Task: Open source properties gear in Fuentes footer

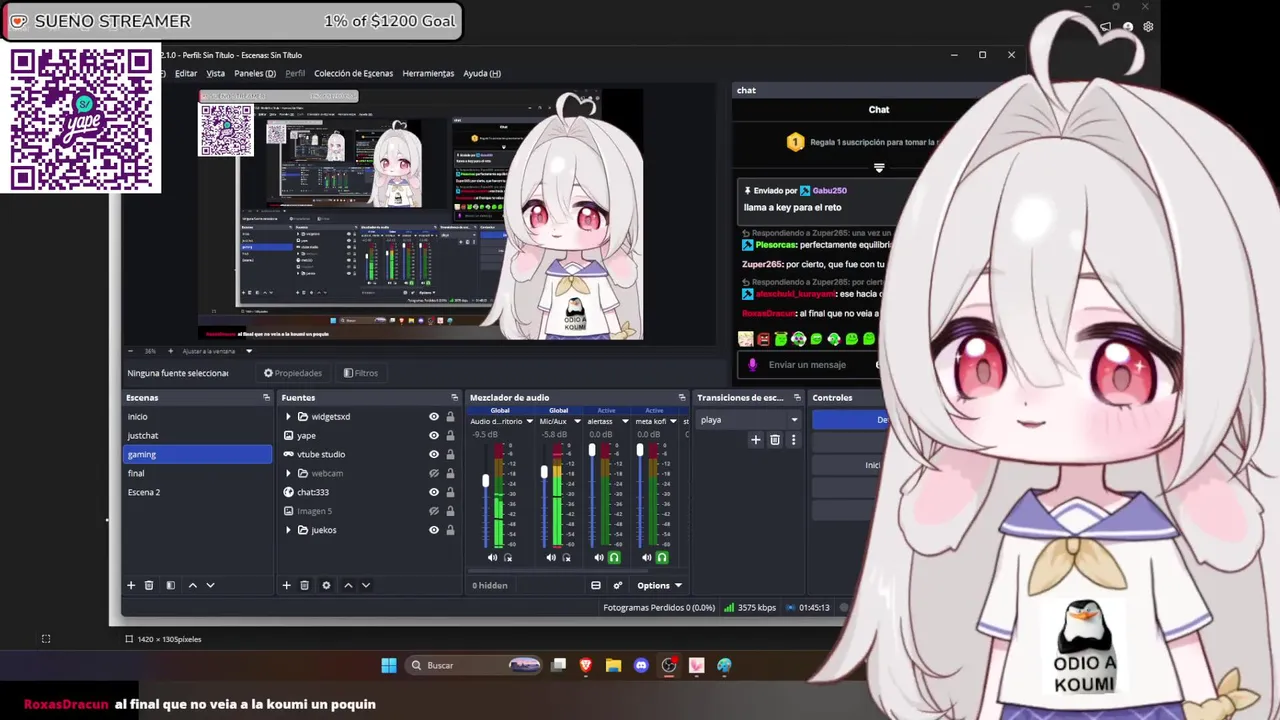Action: point(326,585)
